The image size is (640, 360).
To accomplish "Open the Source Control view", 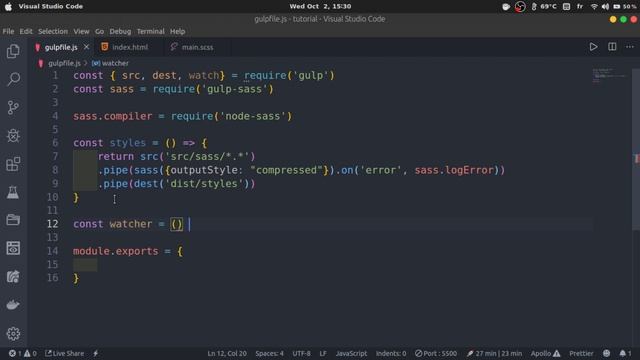I will pyautogui.click(x=13, y=107).
